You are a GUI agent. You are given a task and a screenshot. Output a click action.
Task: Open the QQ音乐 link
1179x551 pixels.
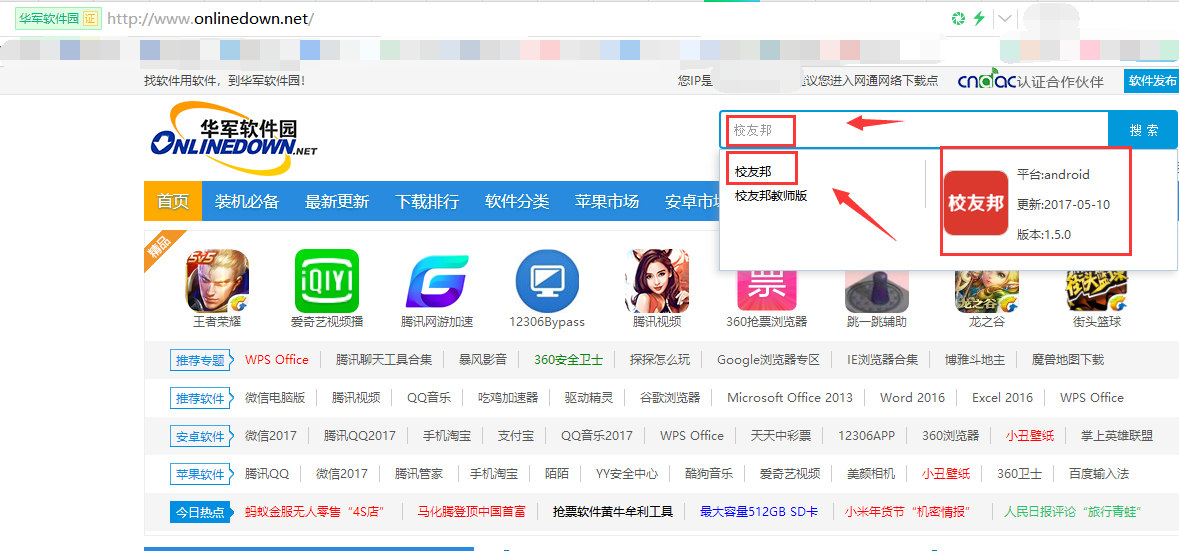click(x=429, y=398)
